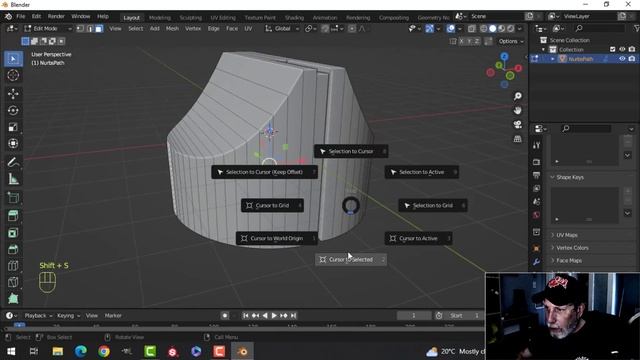The height and width of the screenshot is (360, 640).
Task: Select the Transform tool
Action: click(x=13, y=144)
